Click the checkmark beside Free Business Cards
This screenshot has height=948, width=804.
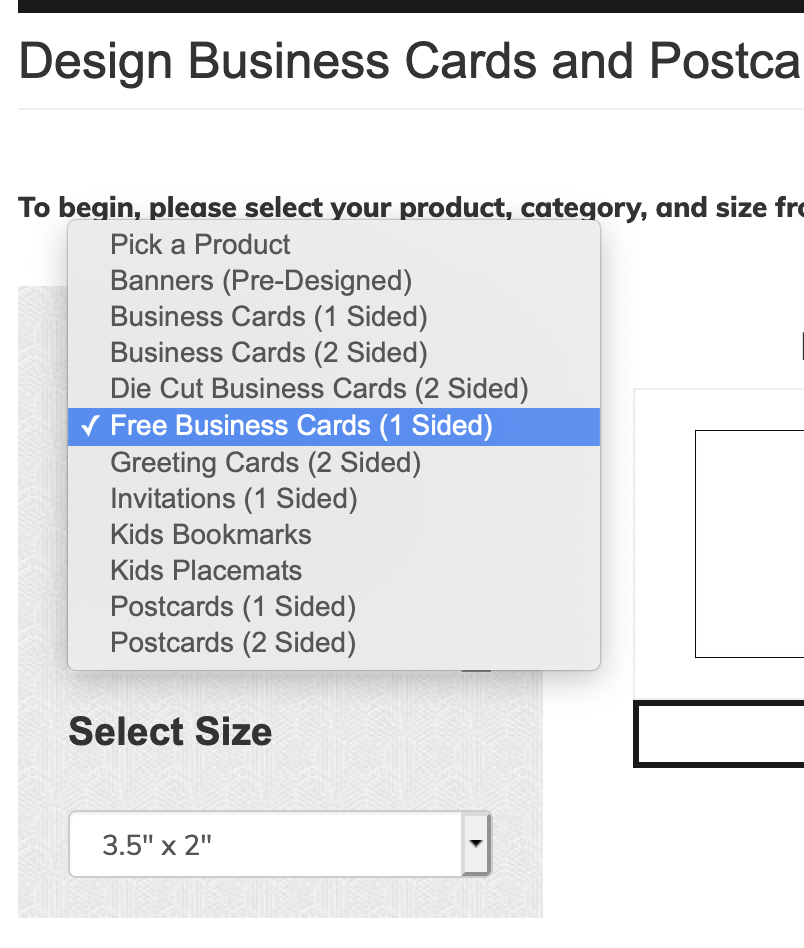(x=90, y=426)
